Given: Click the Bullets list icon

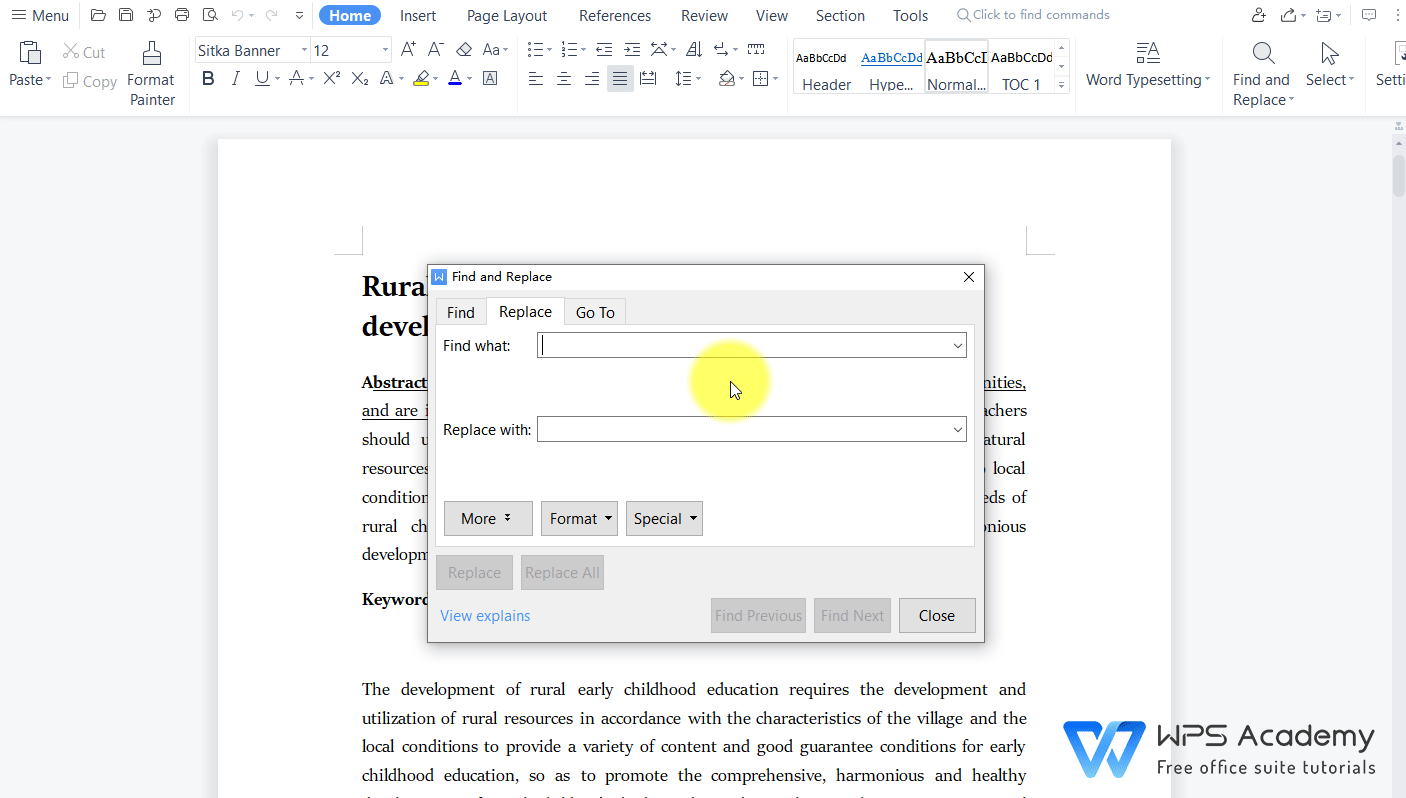Looking at the screenshot, I should (534, 48).
